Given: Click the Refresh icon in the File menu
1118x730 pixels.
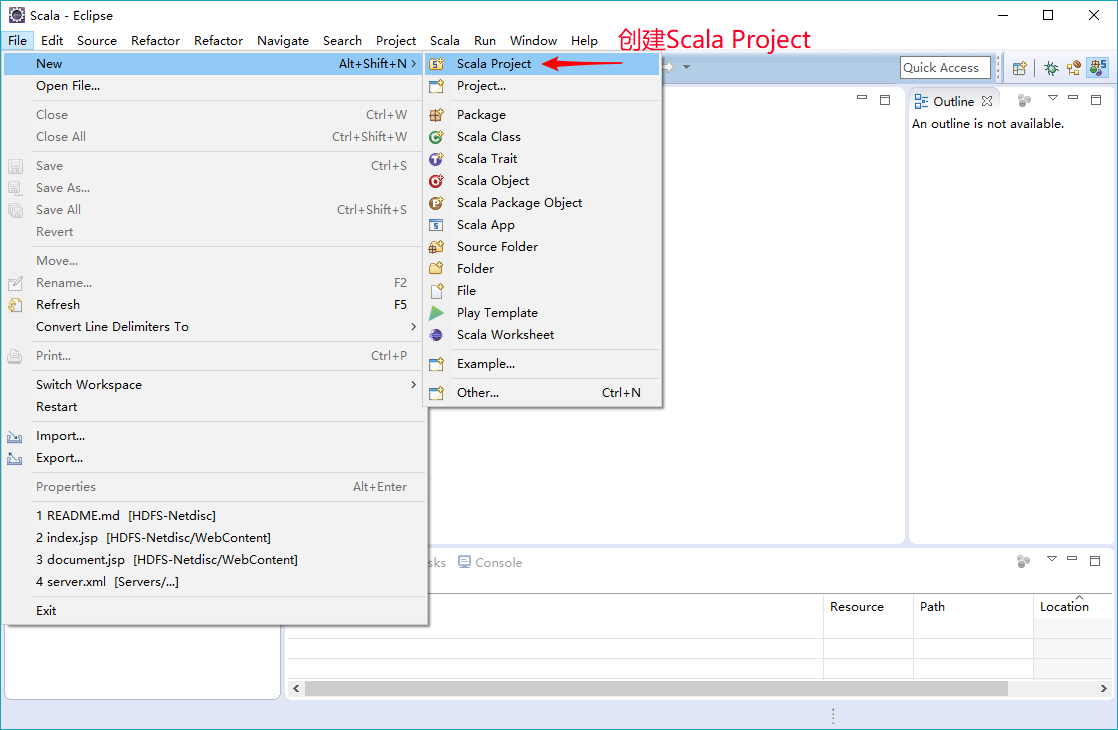Looking at the screenshot, I should pos(15,305).
